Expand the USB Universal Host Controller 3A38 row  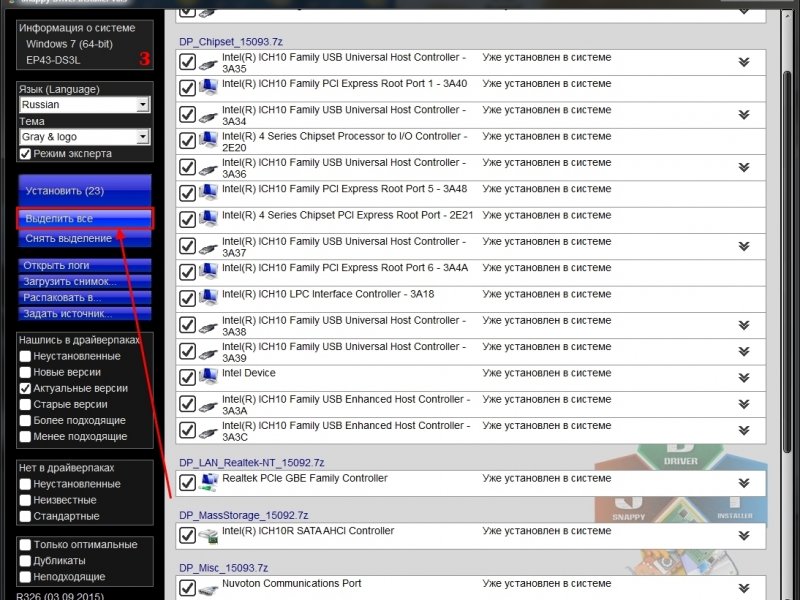coord(744,326)
